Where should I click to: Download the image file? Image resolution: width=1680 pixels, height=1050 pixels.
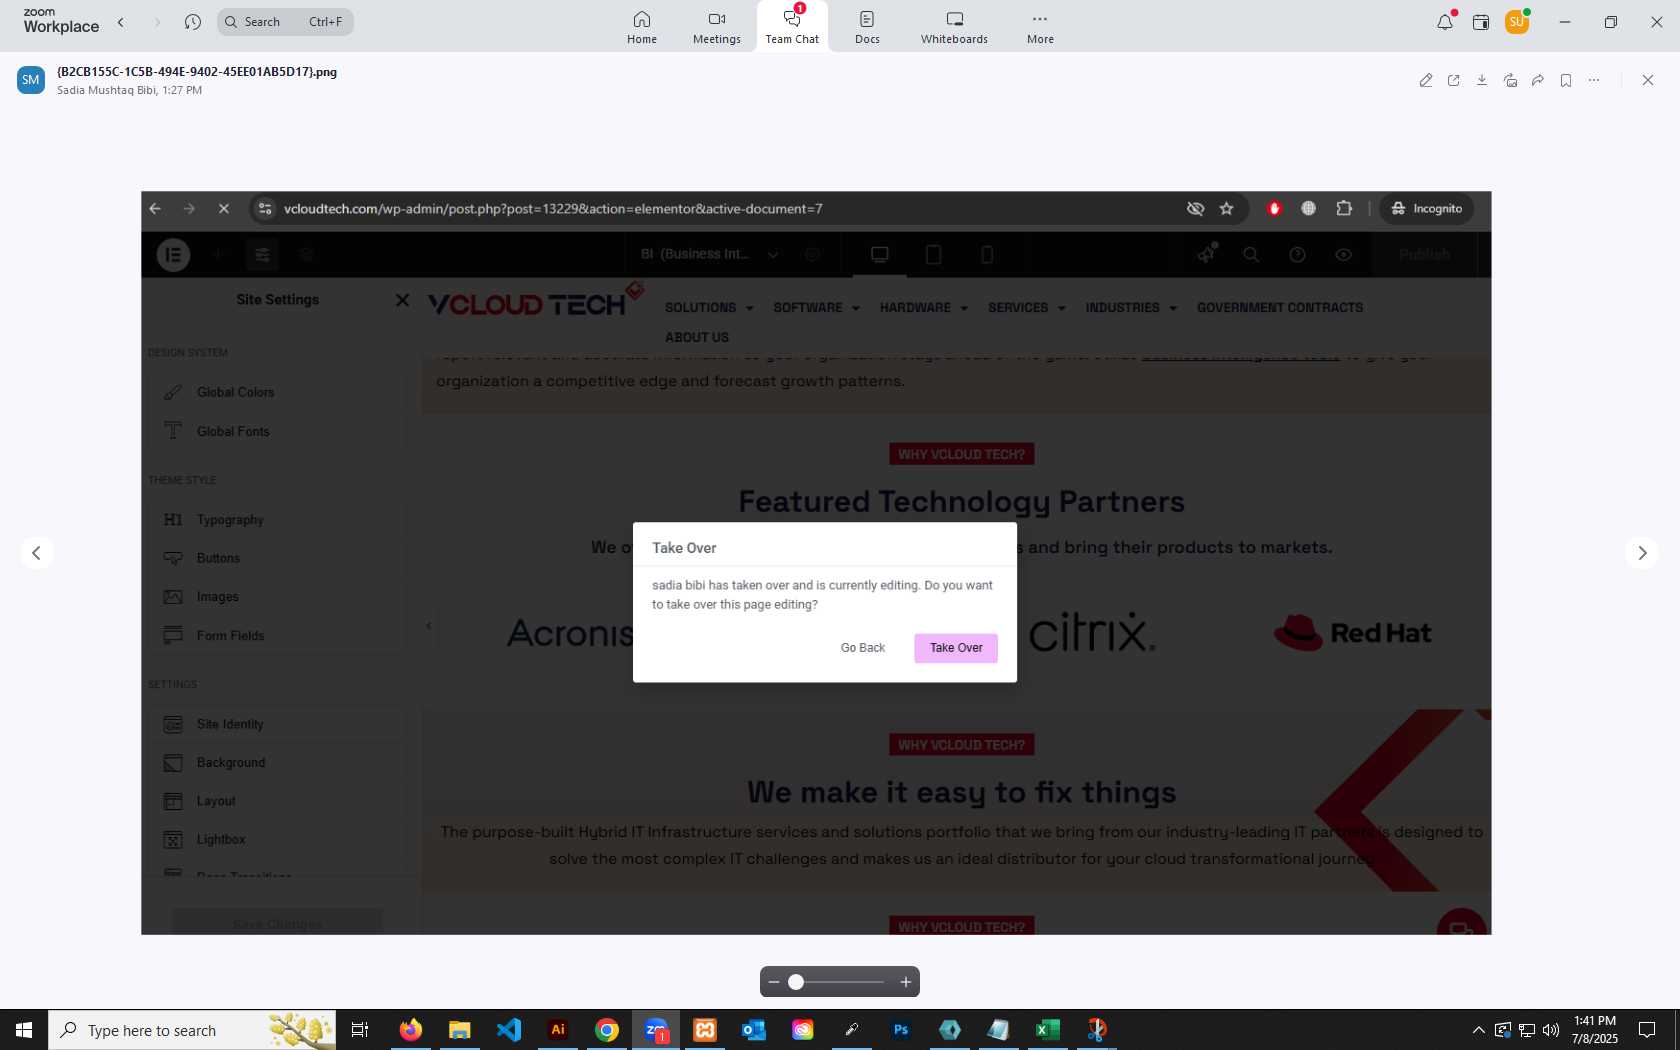[x=1482, y=80]
